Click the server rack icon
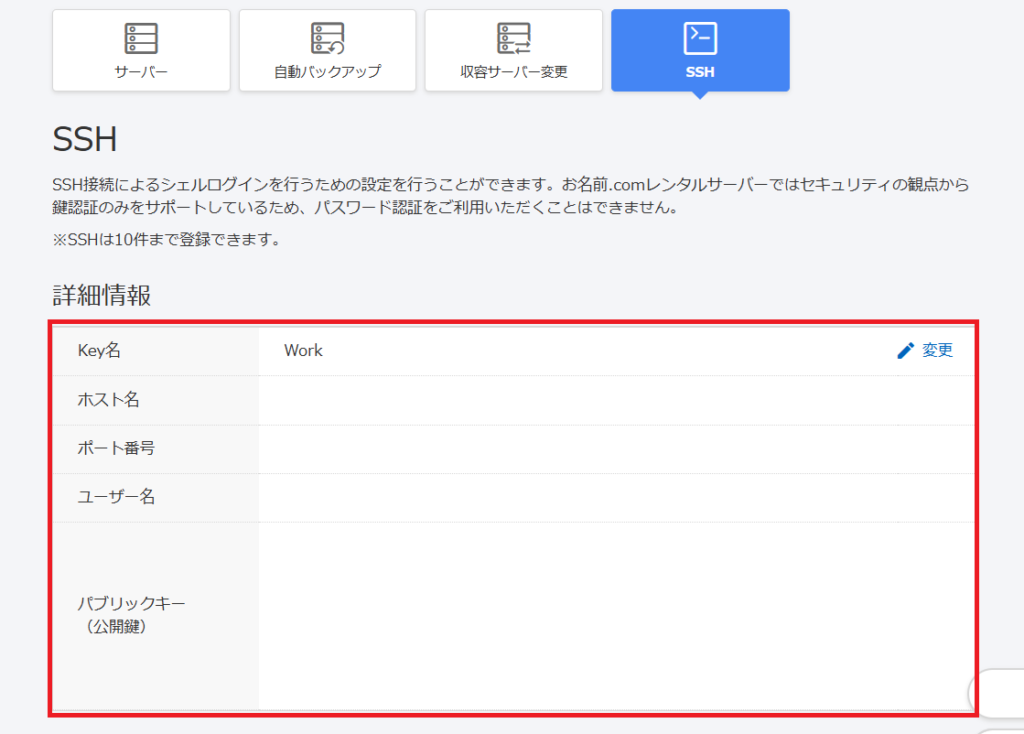The height and width of the screenshot is (734, 1024). [x=141, y=39]
